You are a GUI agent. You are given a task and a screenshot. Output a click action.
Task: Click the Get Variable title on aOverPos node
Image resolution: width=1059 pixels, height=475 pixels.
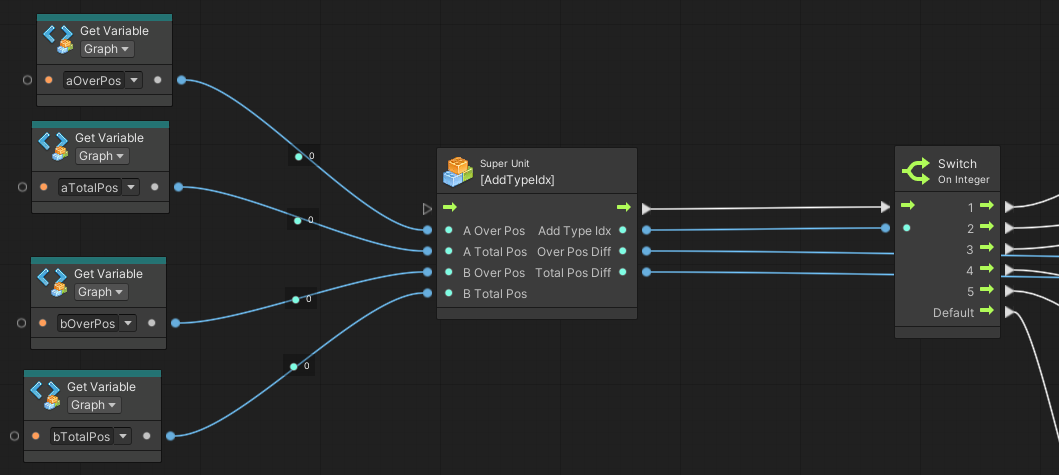(114, 31)
